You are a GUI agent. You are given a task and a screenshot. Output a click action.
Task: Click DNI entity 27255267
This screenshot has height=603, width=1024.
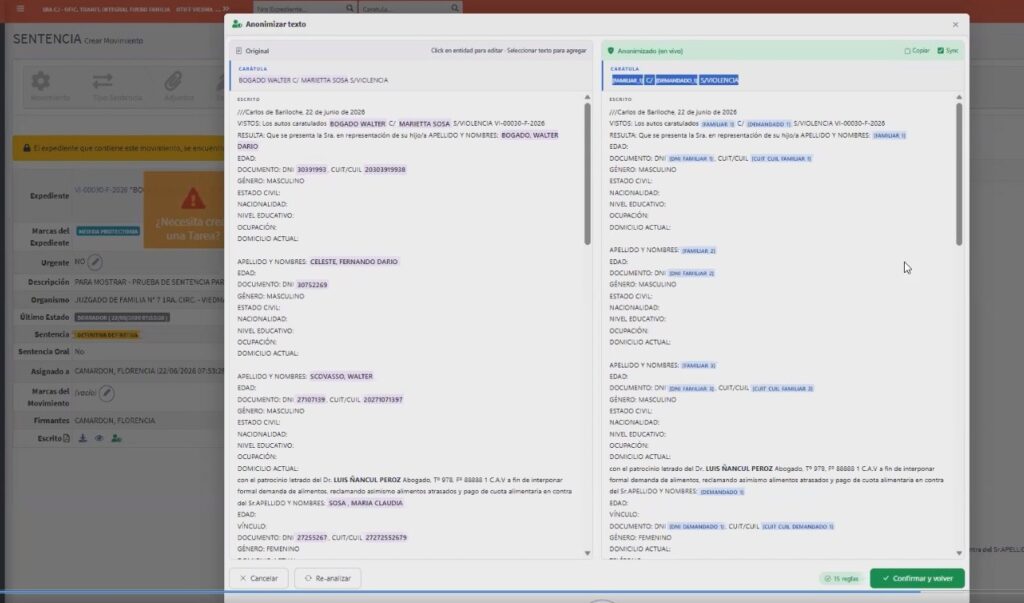click(x=312, y=538)
